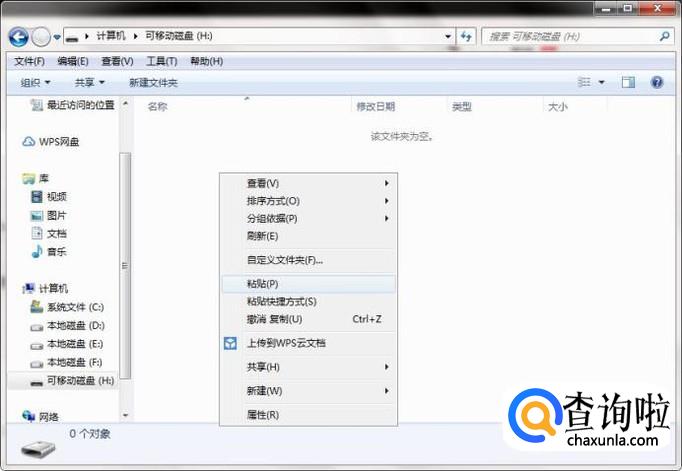Click the navigation pane scrollbar thumb
Viewport: 682px width, 471px height.
coord(125,266)
